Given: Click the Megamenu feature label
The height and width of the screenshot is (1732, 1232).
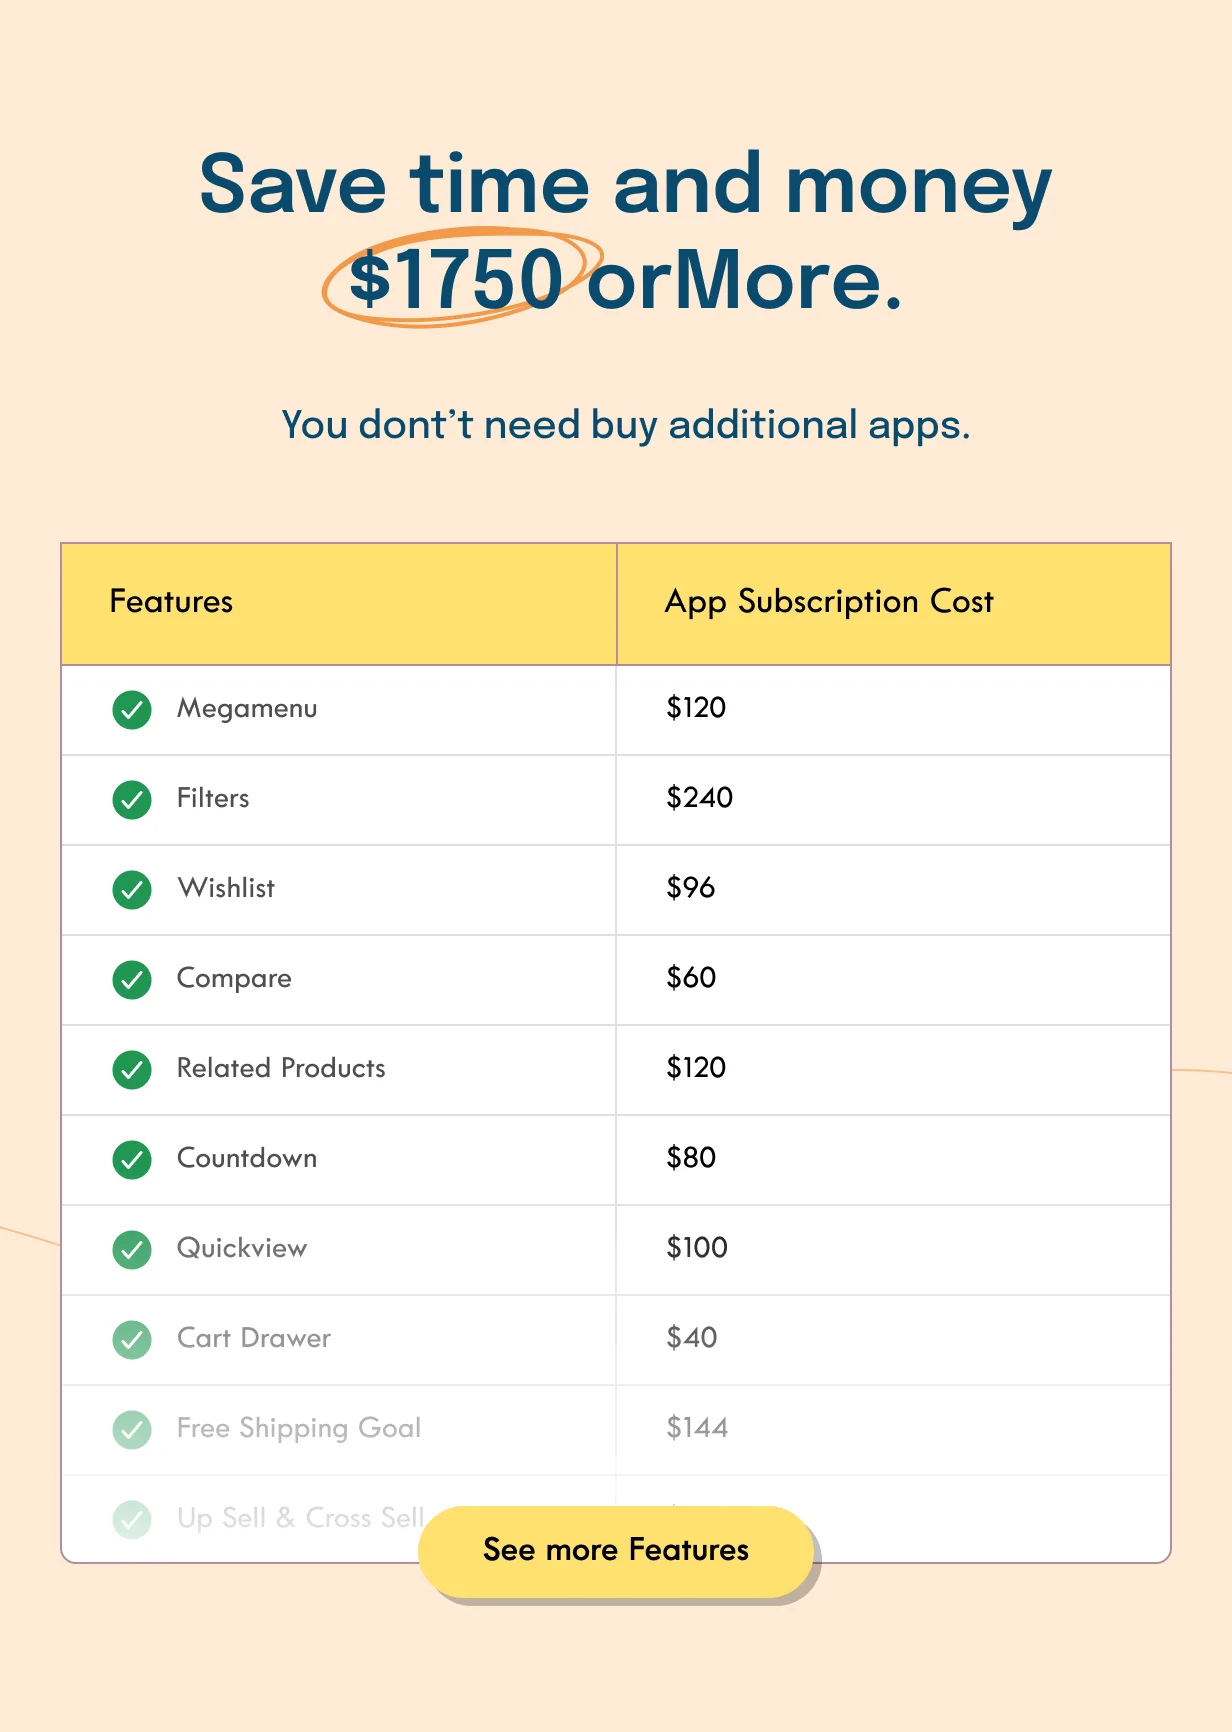Looking at the screenshot, I should 247,709.
